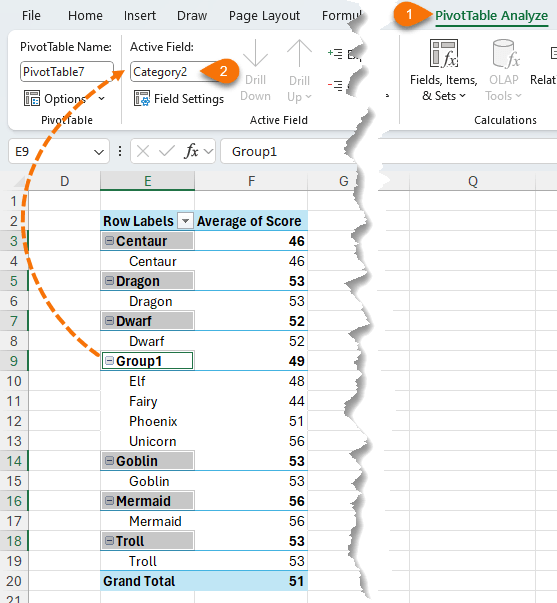Select the Fairy score value 44

click(x=251, y=401)
